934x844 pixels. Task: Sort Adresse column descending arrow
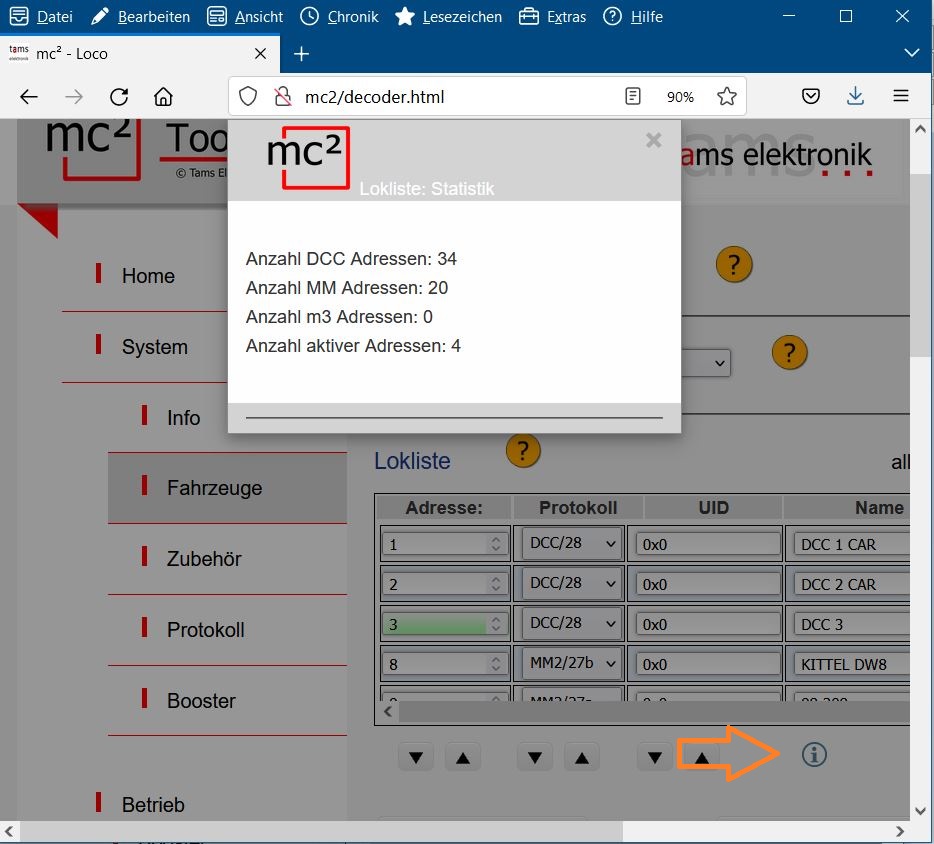[416, 758]
